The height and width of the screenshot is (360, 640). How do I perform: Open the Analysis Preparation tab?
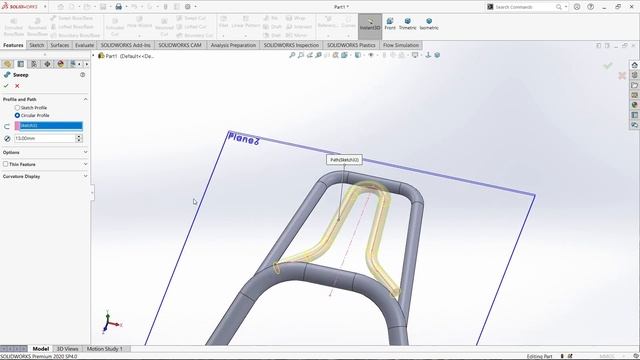pos(233,45)
